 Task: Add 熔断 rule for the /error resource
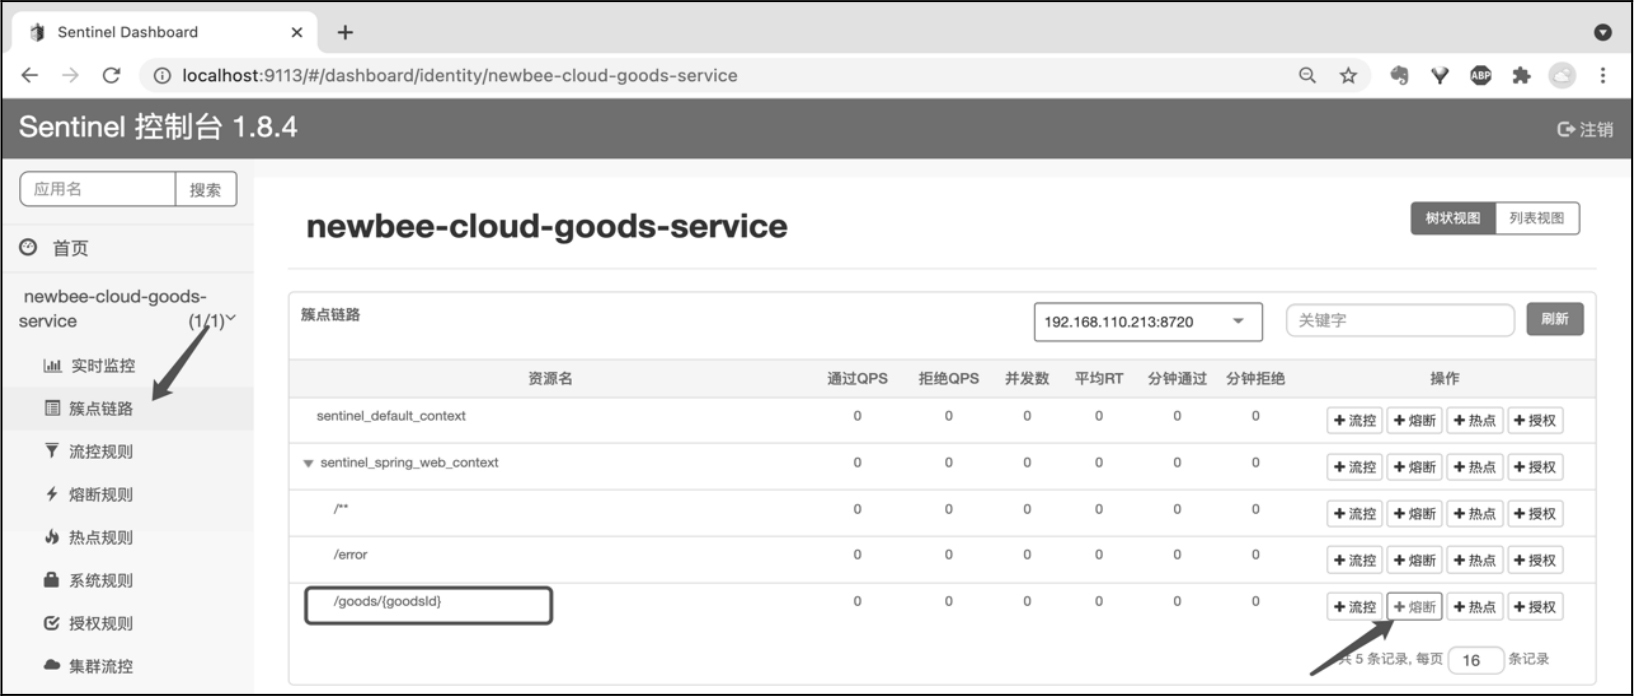[1414, 560]
